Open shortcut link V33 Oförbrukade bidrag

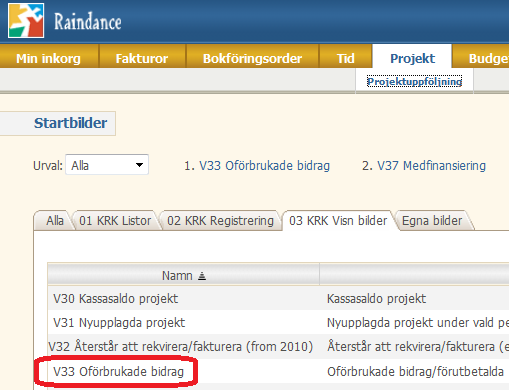[265, 166]
